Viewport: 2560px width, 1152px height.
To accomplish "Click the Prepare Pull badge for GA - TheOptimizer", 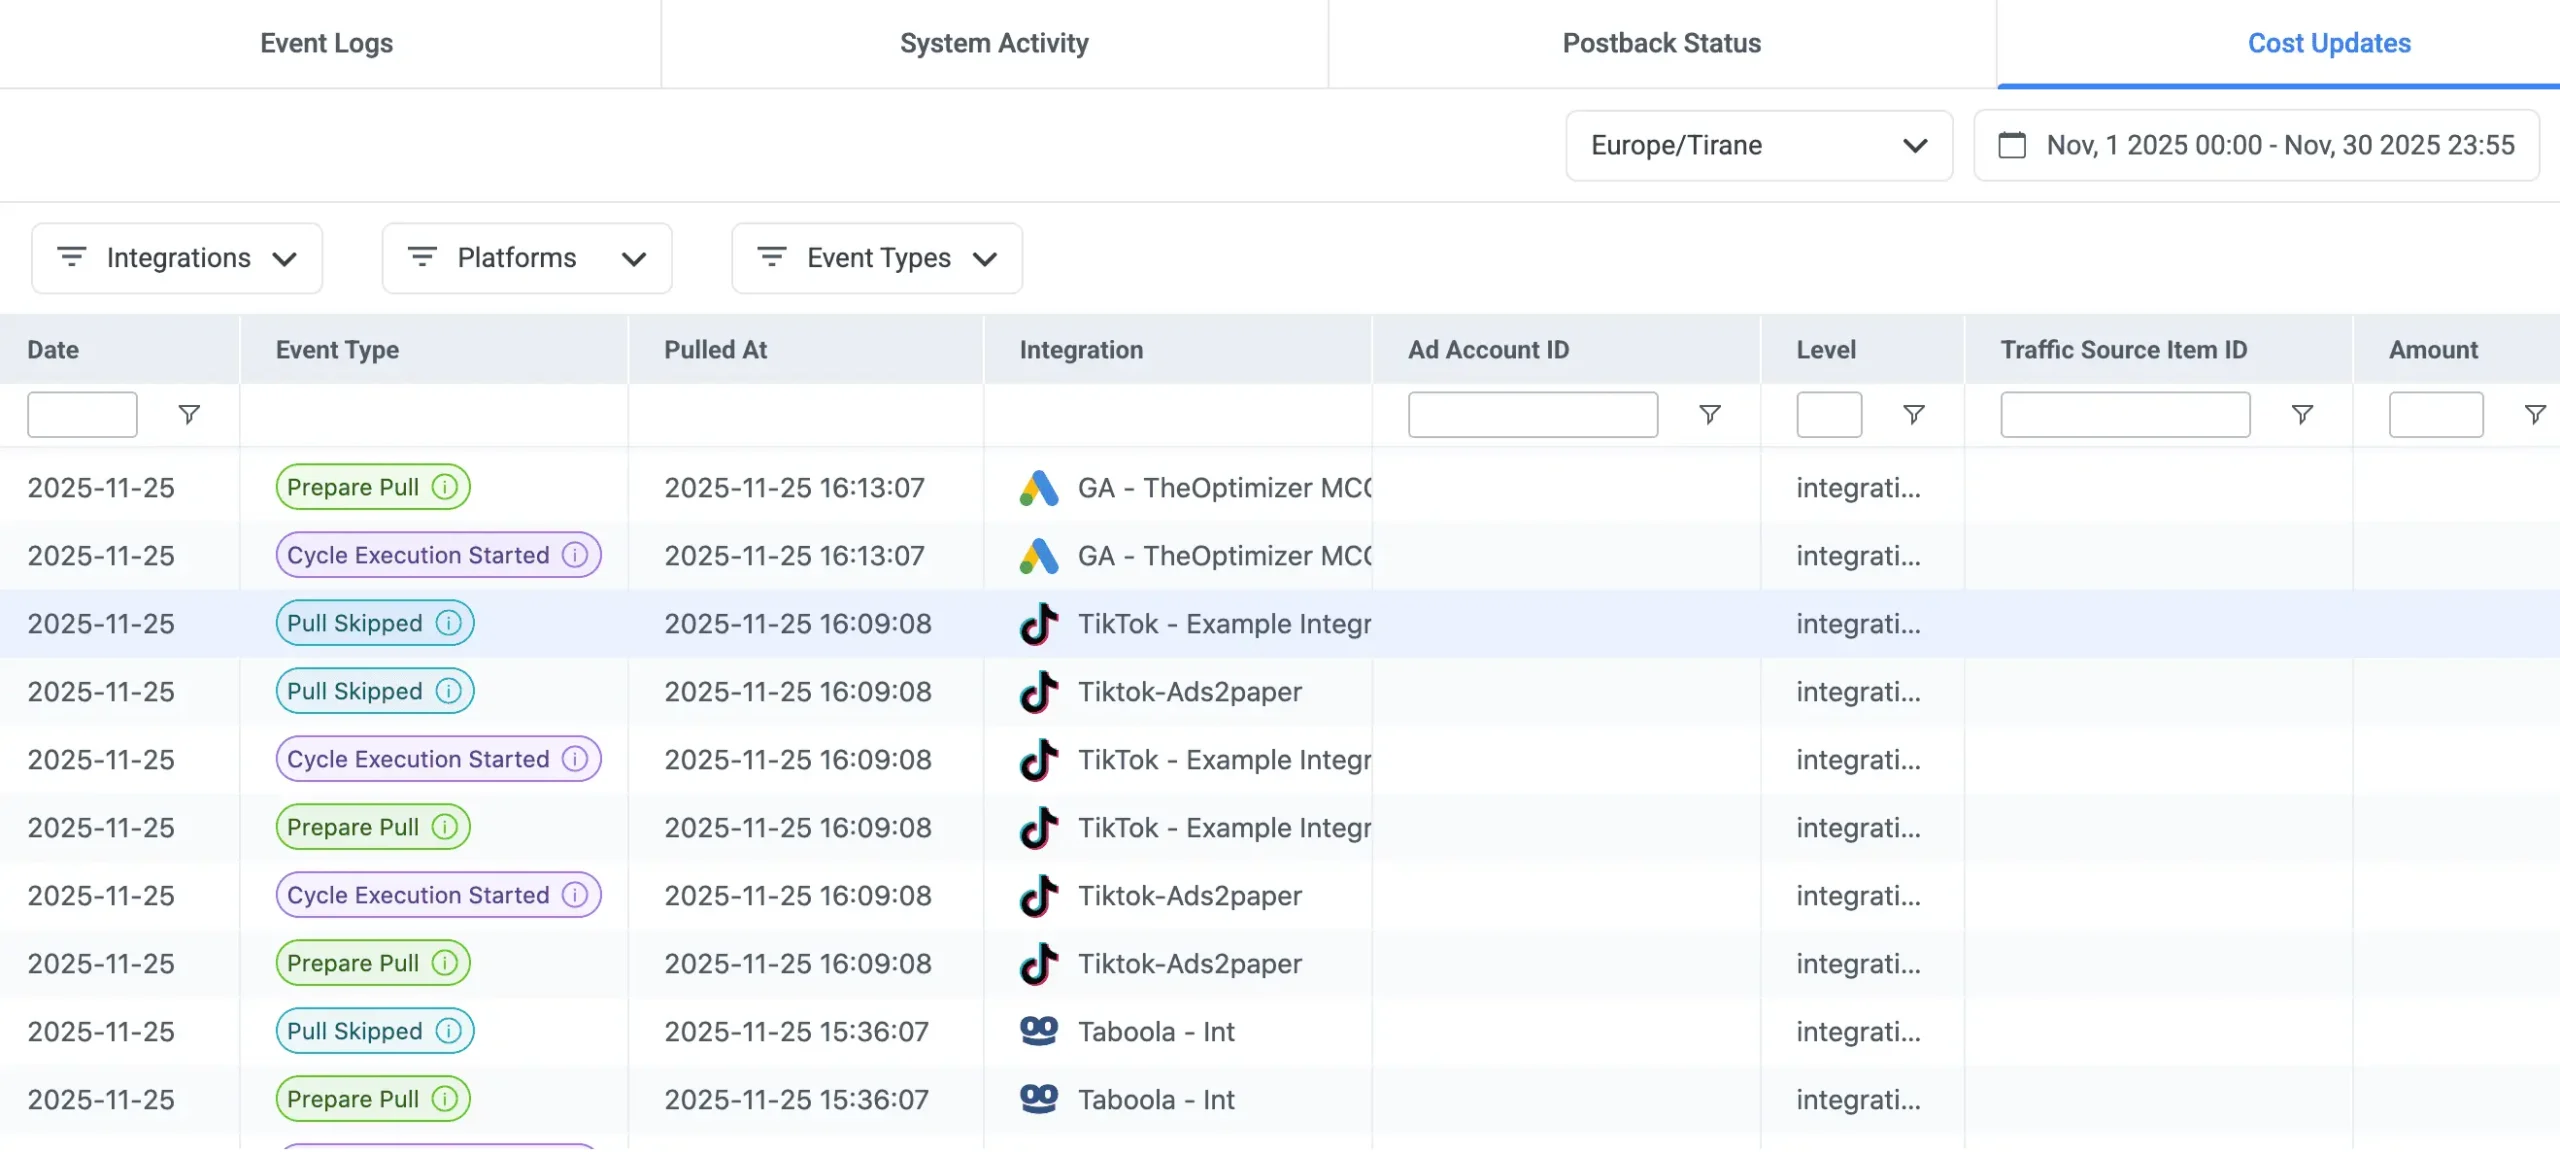I will click(x=373, y=487).
